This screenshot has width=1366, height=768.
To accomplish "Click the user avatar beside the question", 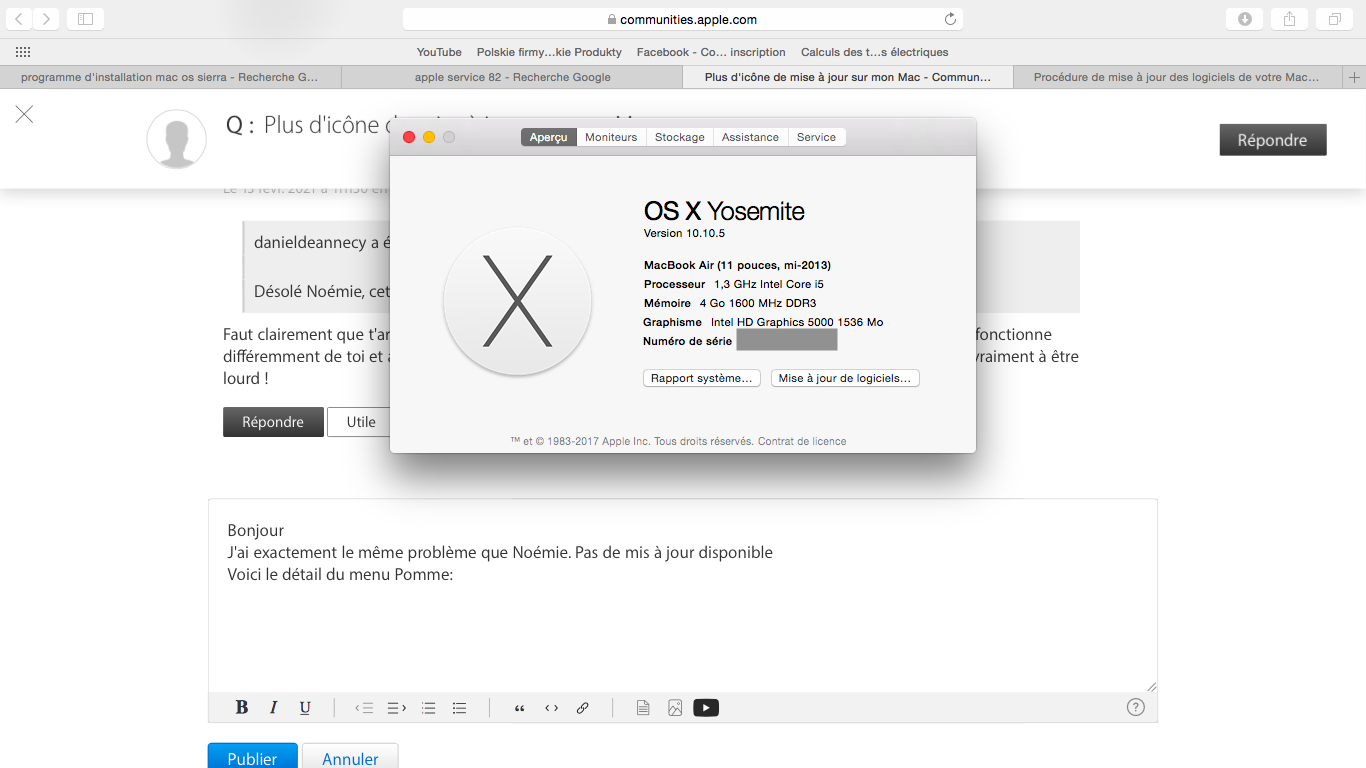I will 177,139.
